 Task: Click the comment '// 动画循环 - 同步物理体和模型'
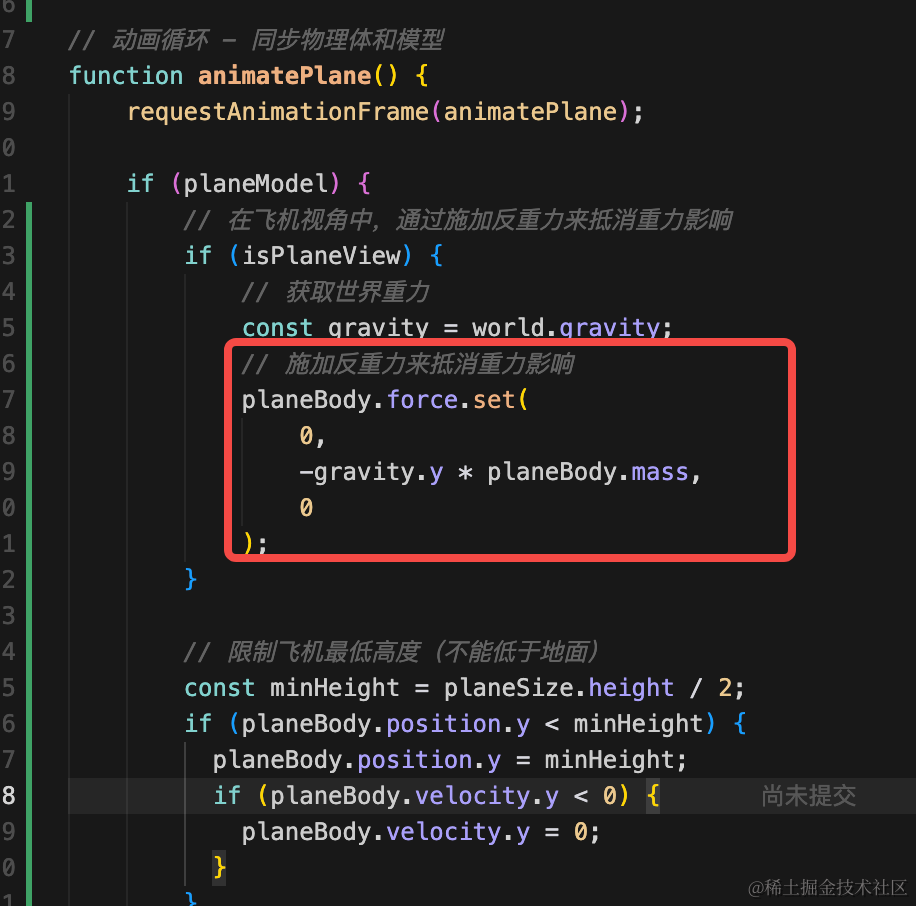tap(256, 40)
